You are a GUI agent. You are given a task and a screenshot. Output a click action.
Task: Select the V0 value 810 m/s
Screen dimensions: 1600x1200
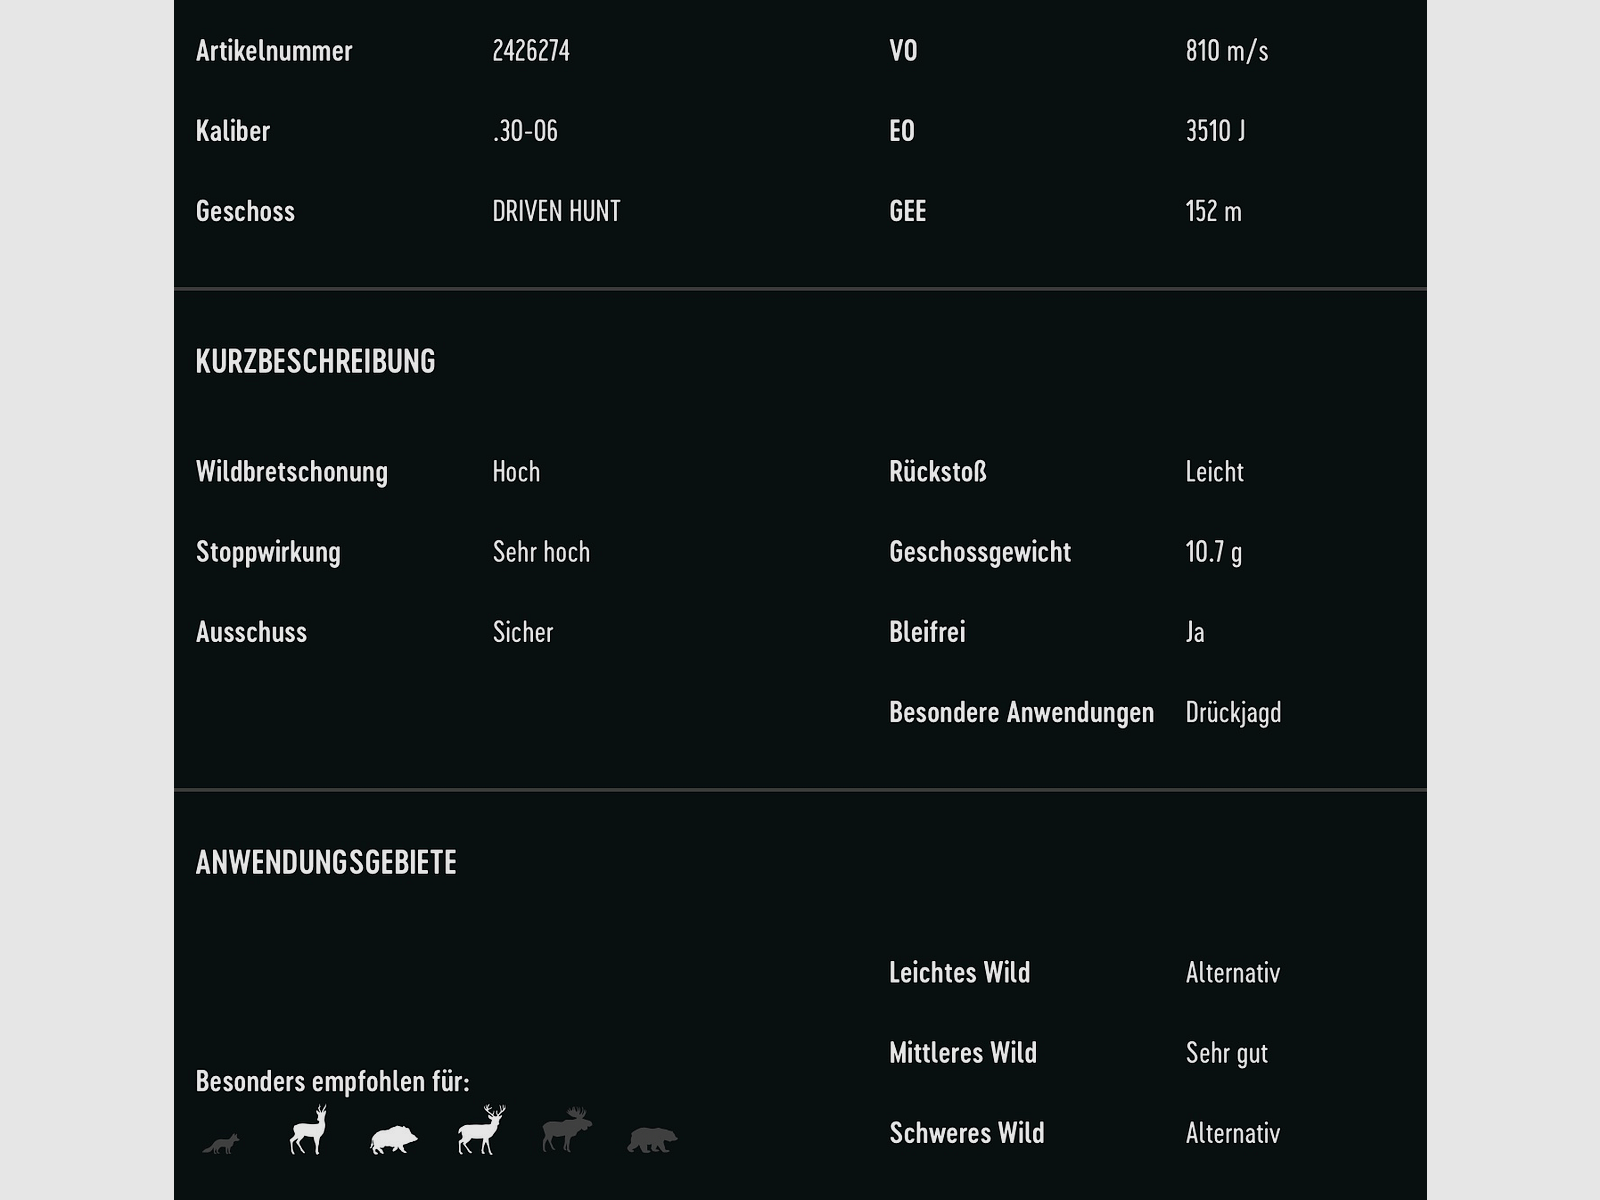click(1227, 51)
